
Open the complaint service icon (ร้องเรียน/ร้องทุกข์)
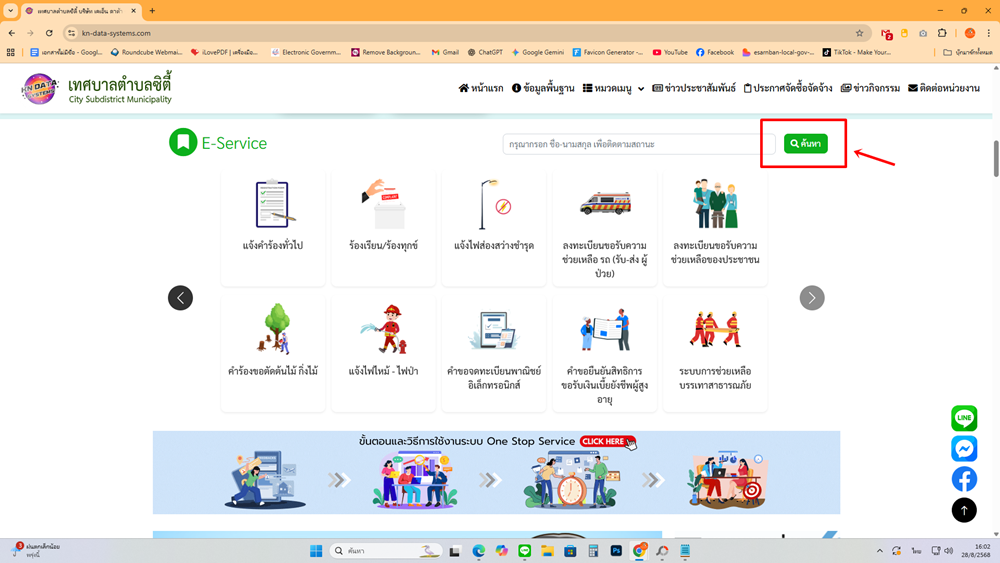(383, 205)
